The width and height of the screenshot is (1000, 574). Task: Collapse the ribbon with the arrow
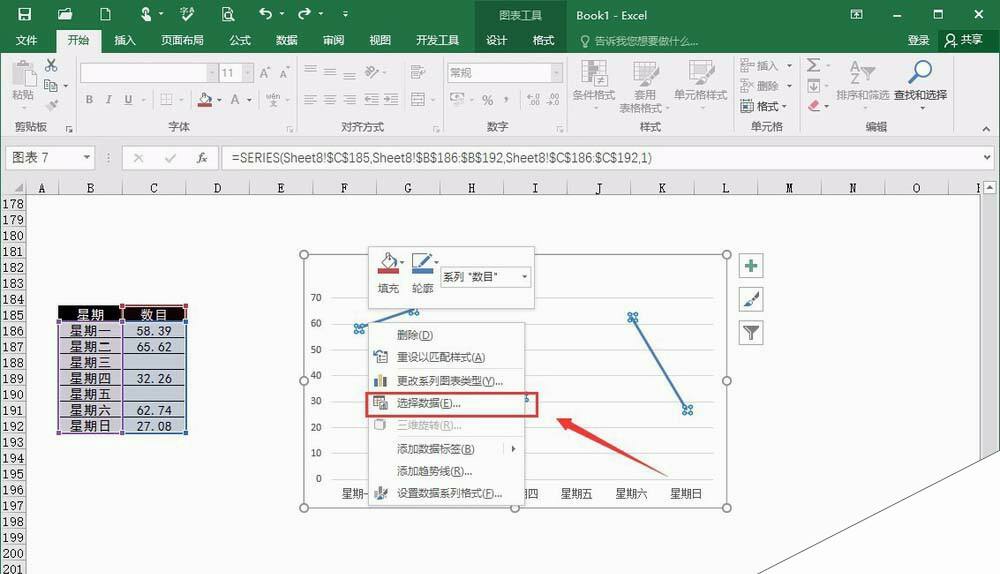click(986, 129)
